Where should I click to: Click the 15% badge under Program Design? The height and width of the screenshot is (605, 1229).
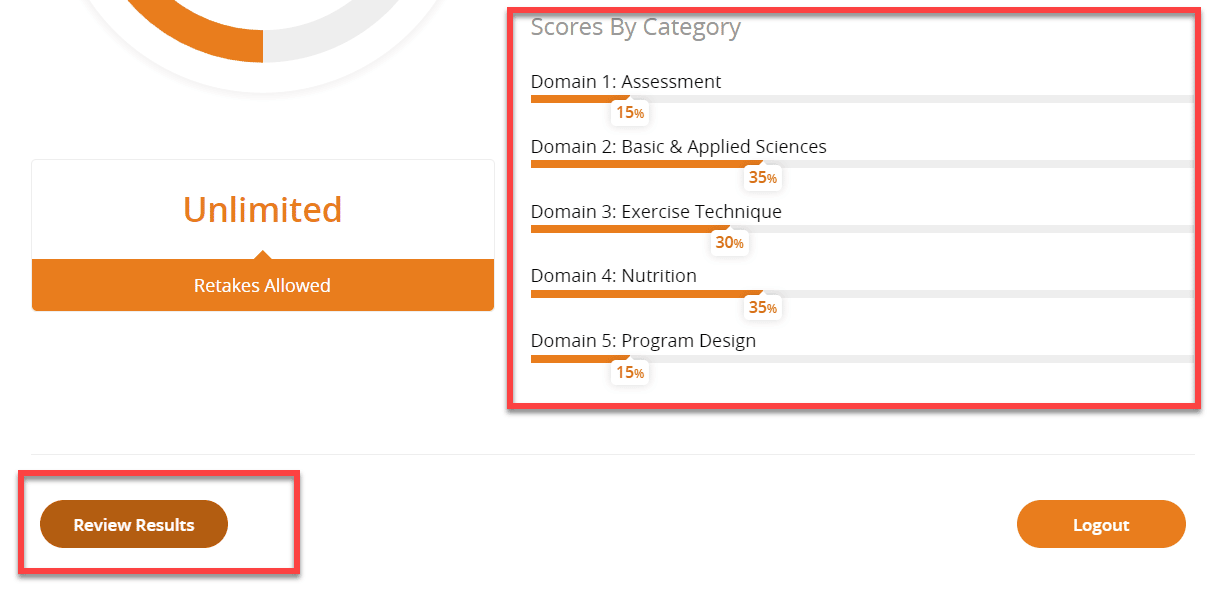[629, 373]
